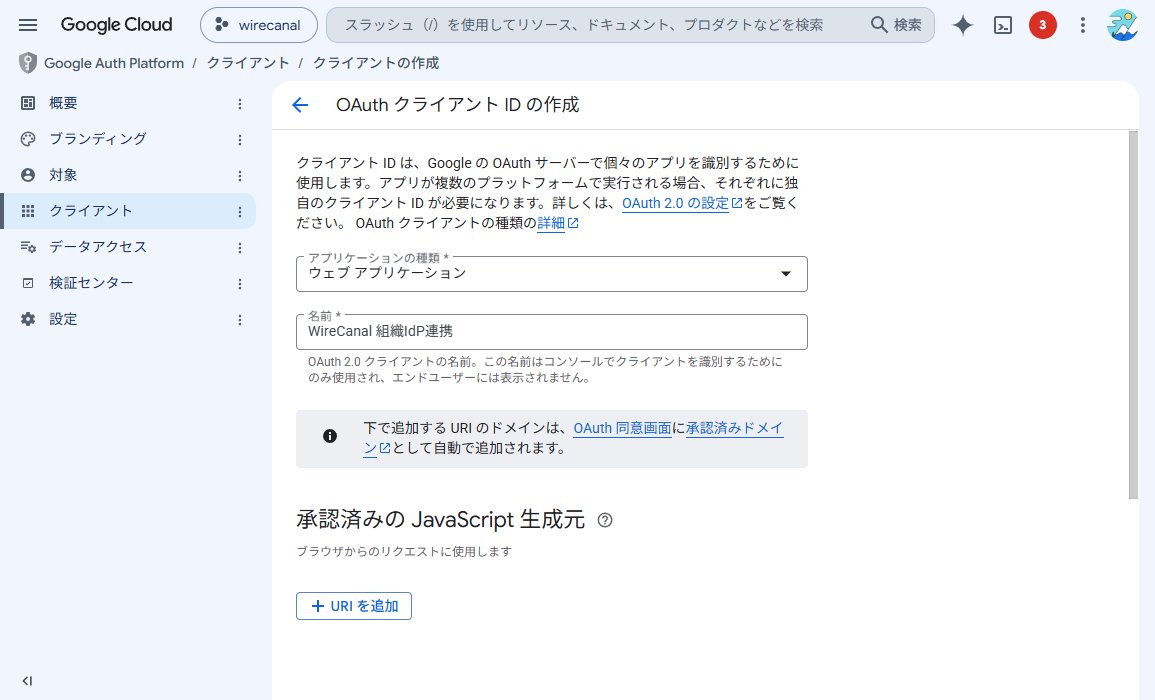1155x700 pixels.
Task: Click Google Auth Platform shield icon
Action: (27, 63)
